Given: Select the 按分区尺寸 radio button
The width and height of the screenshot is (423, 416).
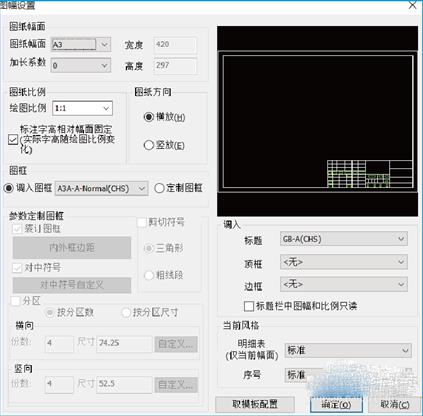Looking at the screenshot, I should point(126,313).
